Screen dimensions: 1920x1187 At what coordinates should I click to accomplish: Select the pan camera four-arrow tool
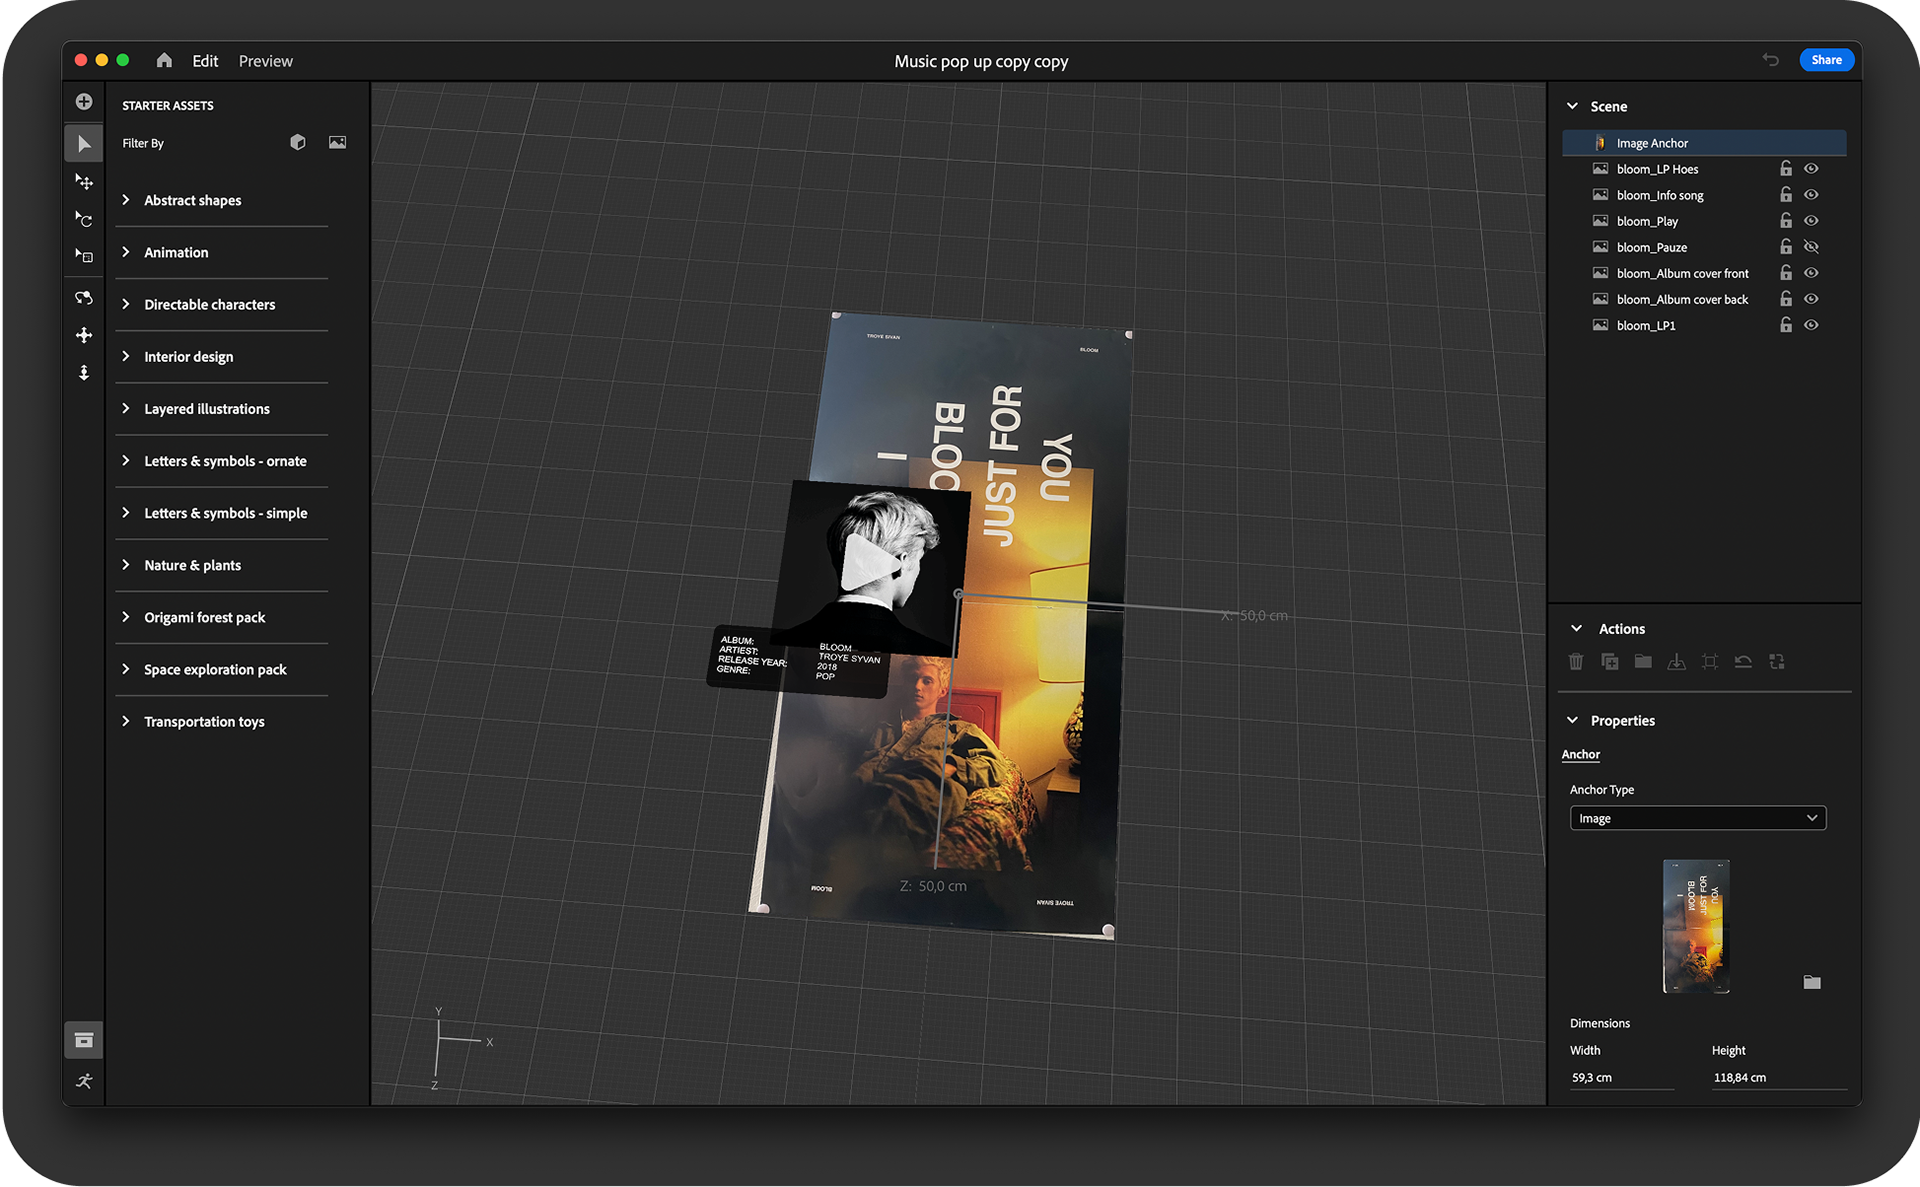[x=84, y=335]
